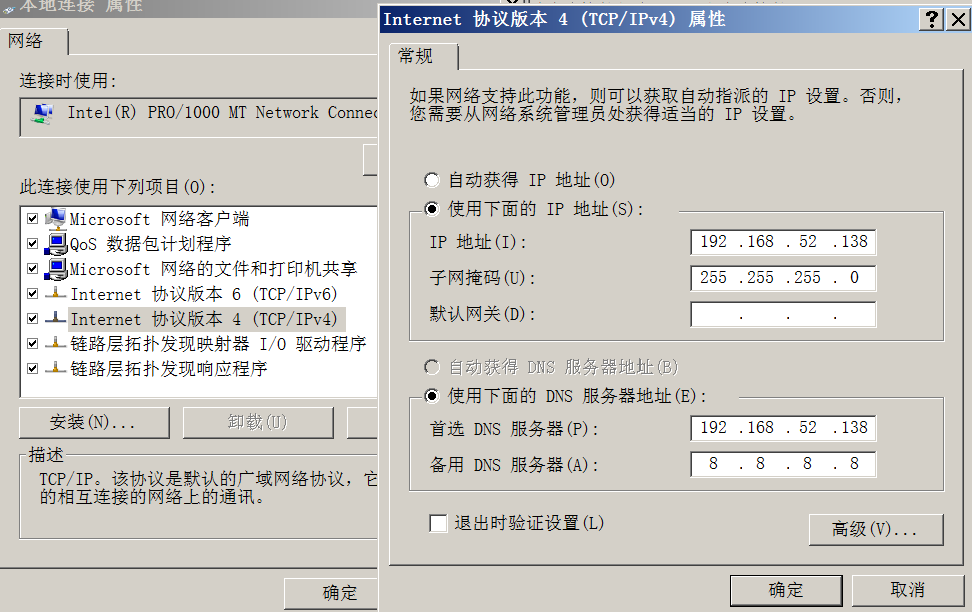Screen dimensions: 972x612
Task: Select Internet 协议版本 4 list item
Action: click(205, 319)
